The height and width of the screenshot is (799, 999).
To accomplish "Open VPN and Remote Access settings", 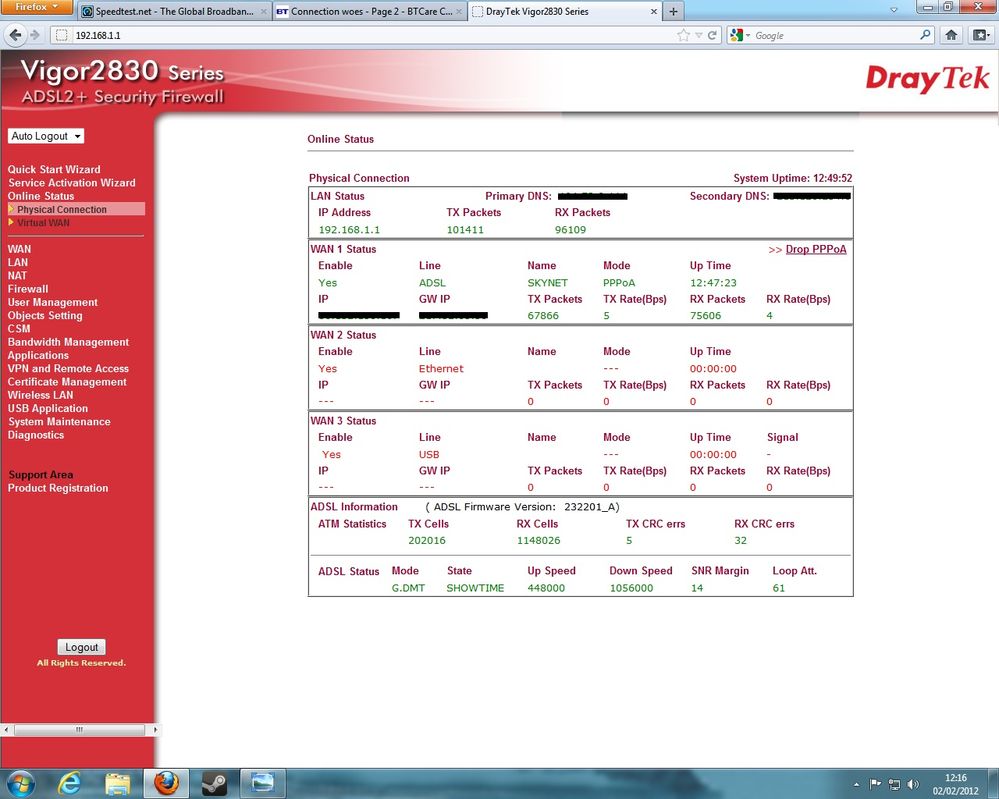I will pyautogui.click(x=68, y=368).
